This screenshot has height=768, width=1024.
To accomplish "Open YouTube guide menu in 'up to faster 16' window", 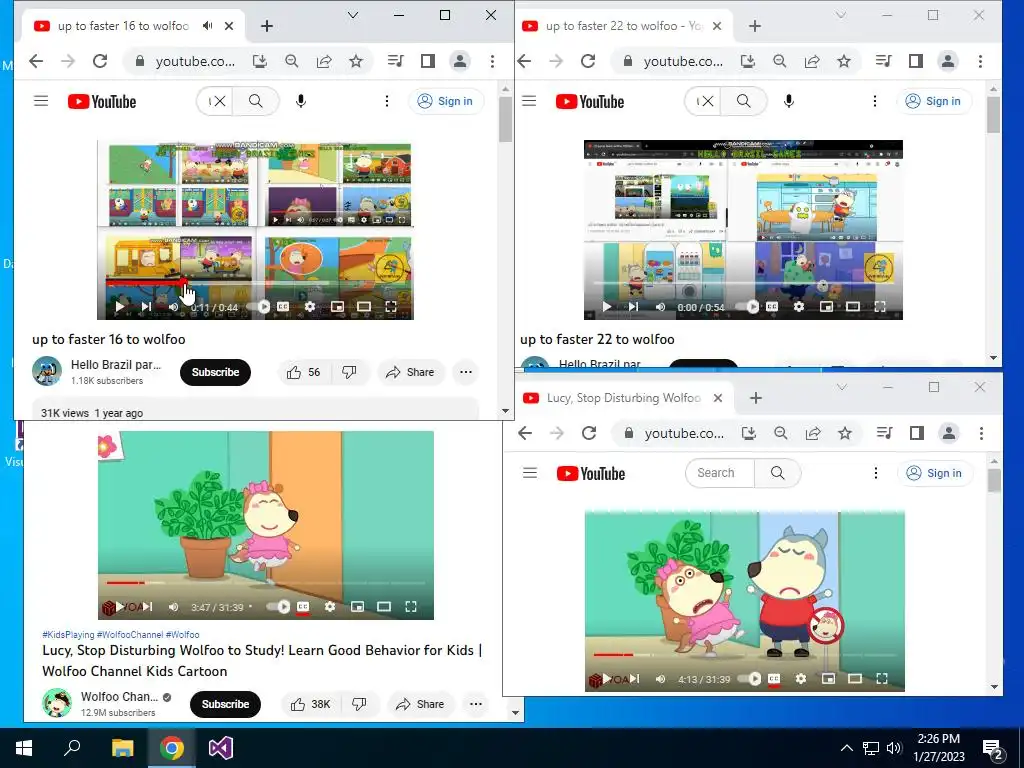I will 41,101.
